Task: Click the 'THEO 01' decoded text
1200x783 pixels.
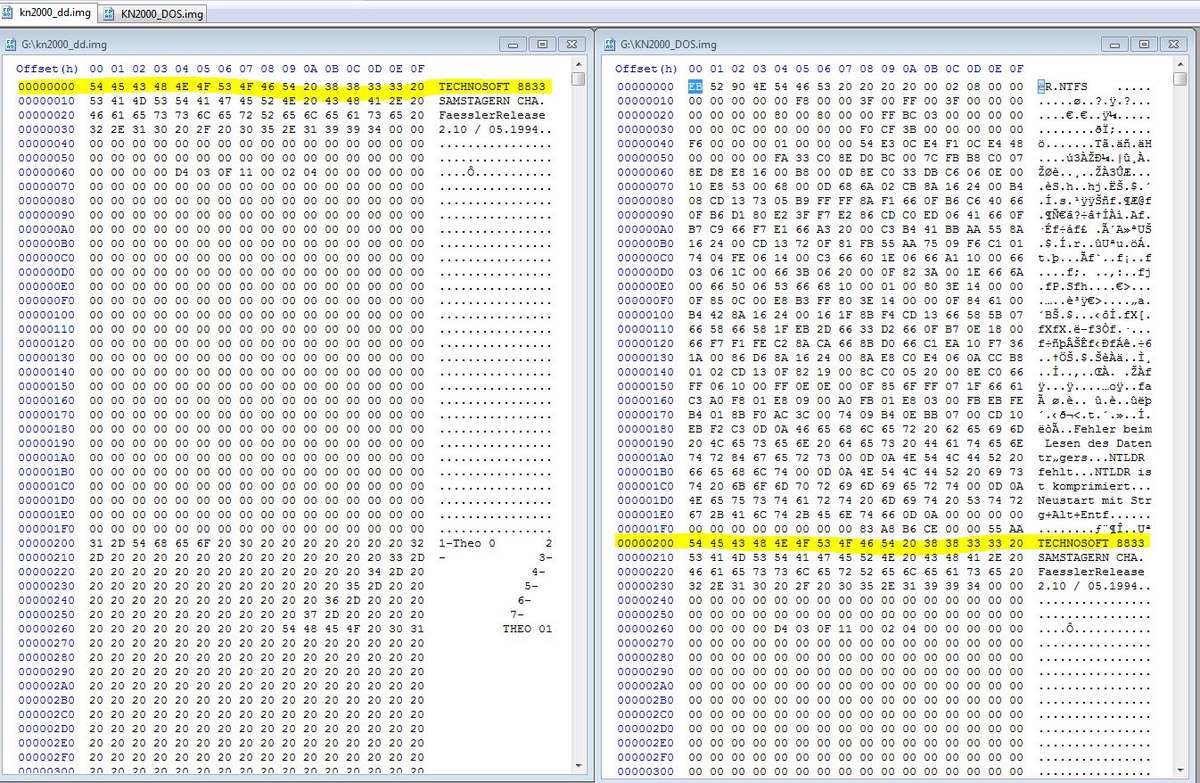Action: coord(527,628)
